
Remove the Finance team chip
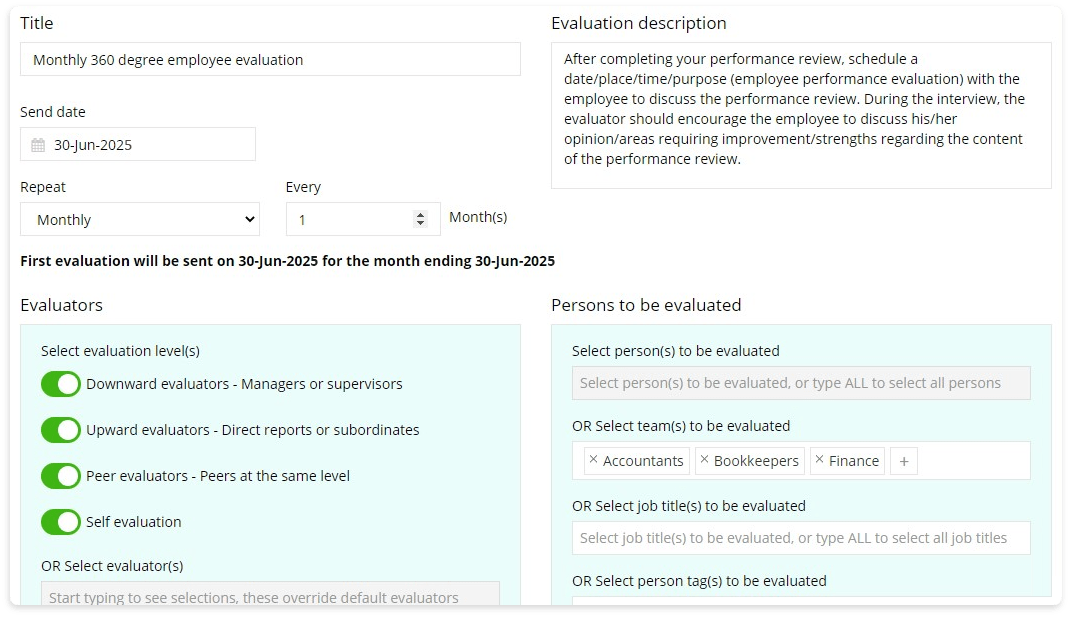pyautogui.click(x=822, y=460)
